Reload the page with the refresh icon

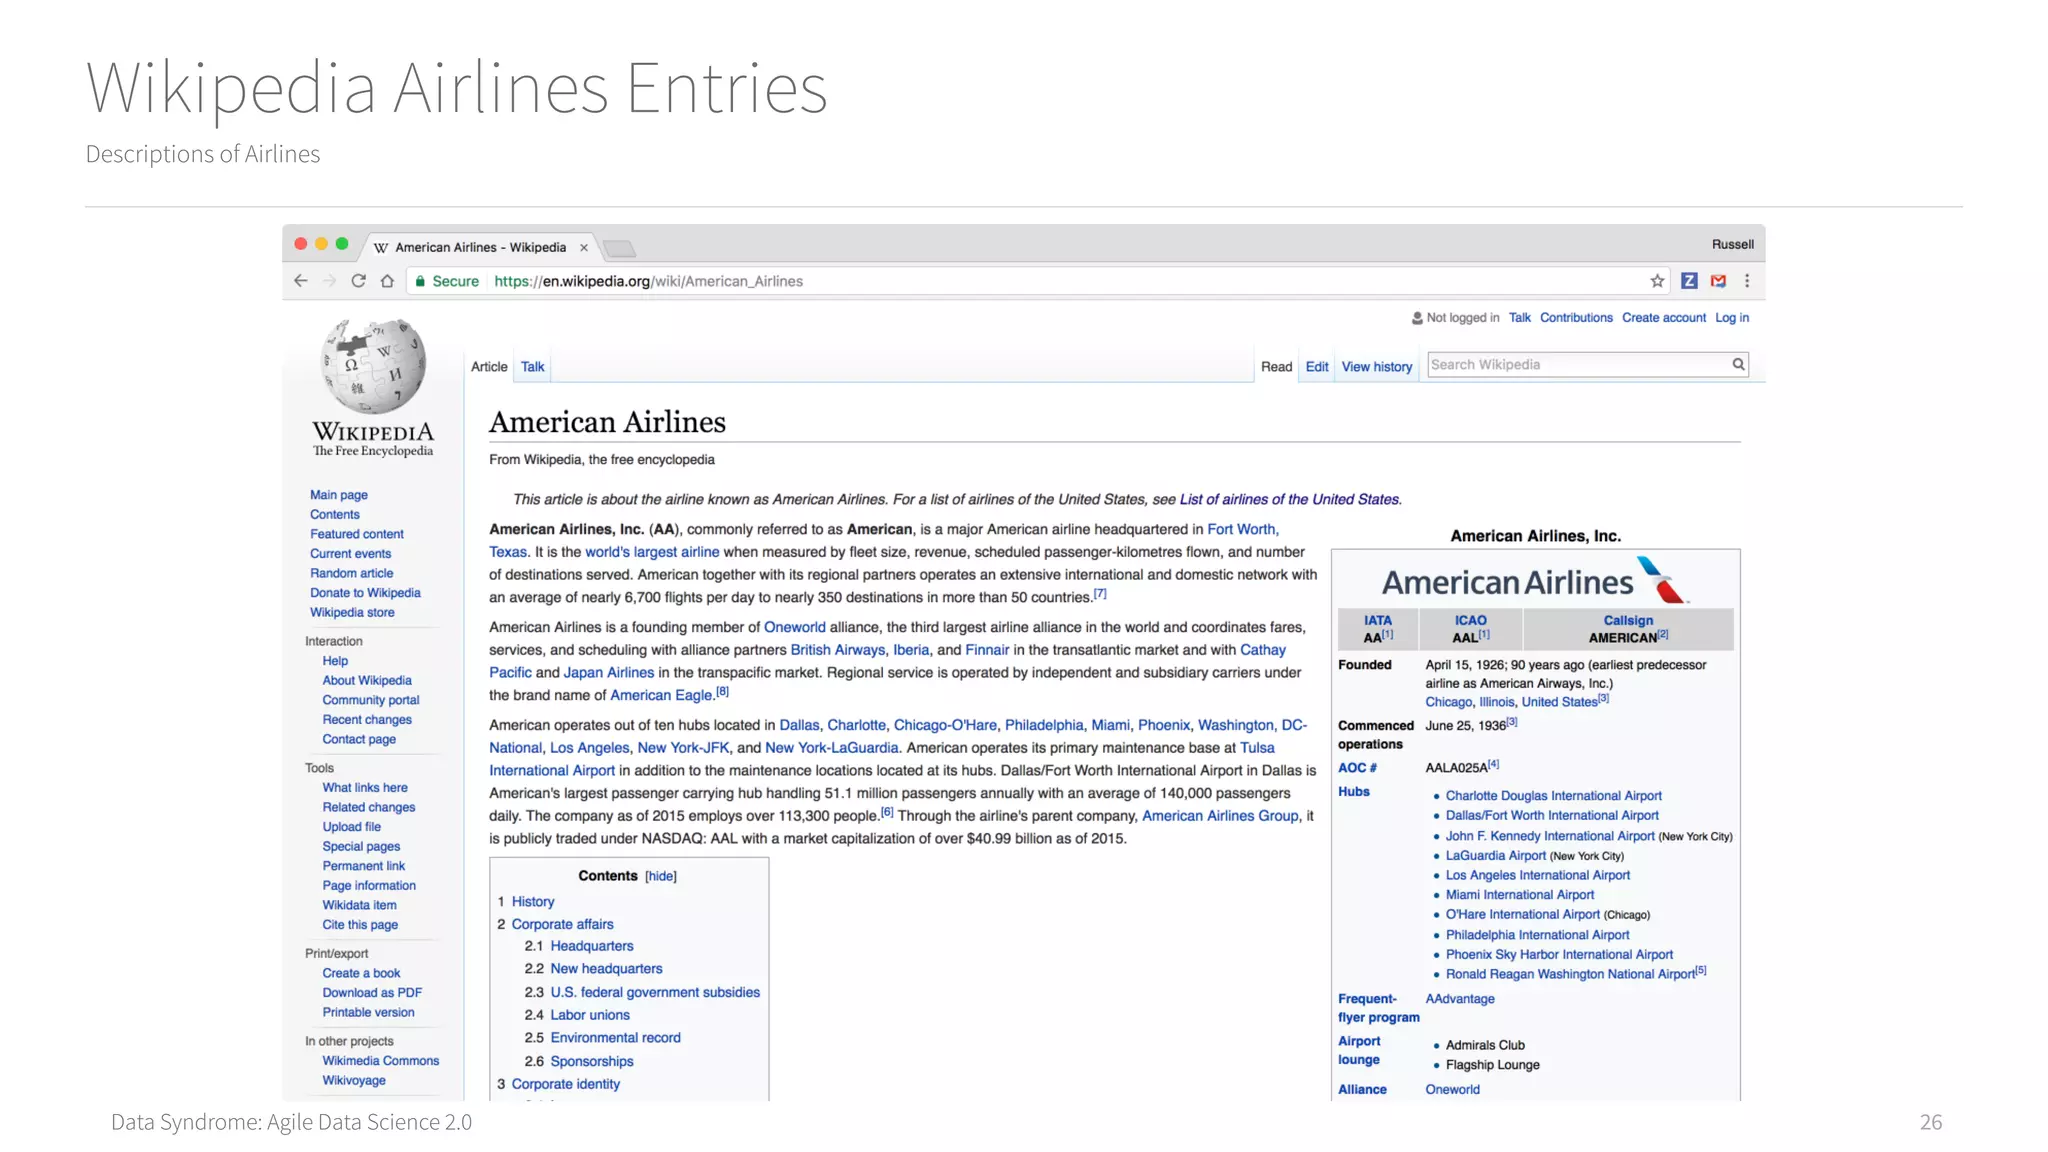coord(358,281)
